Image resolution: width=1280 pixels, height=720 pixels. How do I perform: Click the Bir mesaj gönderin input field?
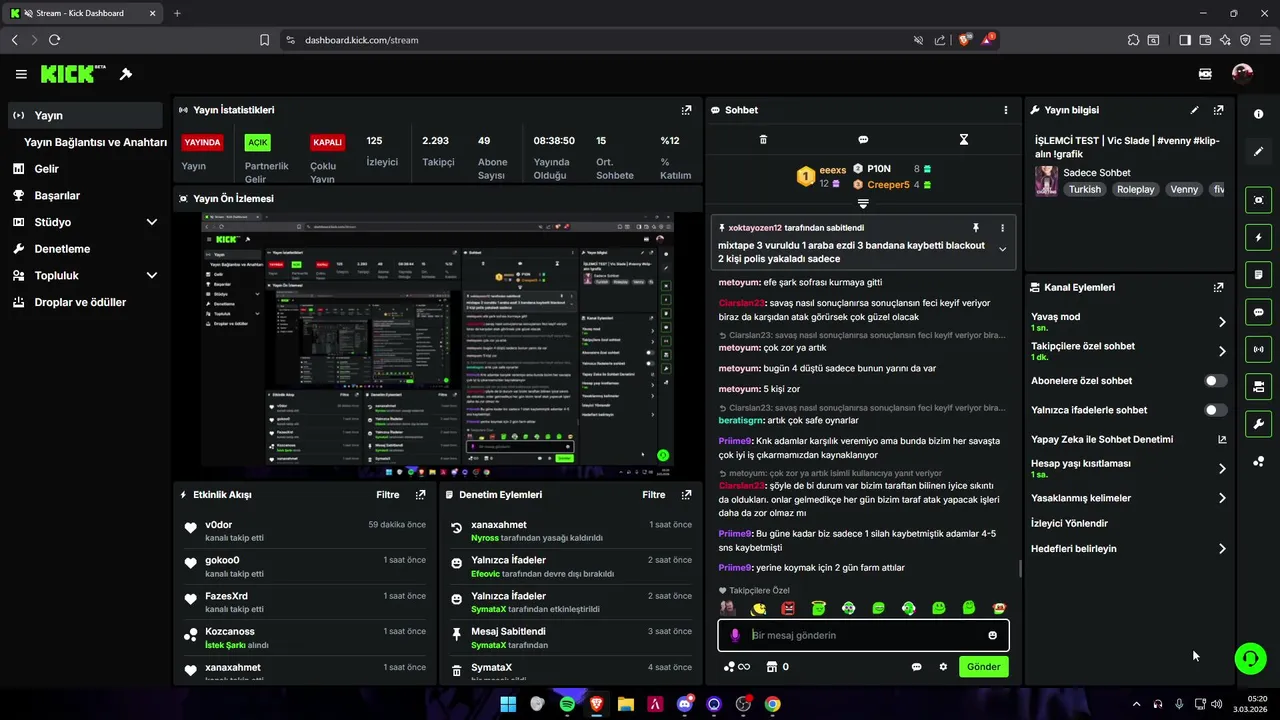(x=863, y=635)
